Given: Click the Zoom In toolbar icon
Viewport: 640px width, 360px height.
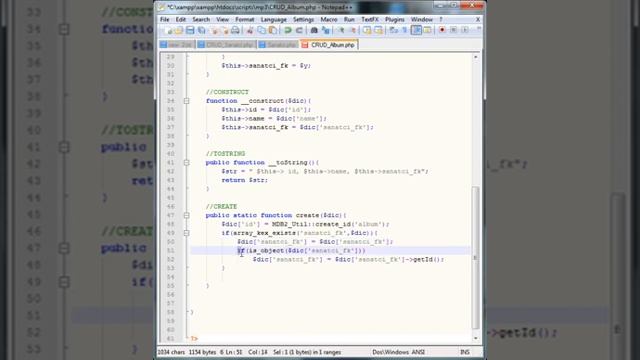Looking at the screenshot, I should pyautogui.click(x=340, y=30).
